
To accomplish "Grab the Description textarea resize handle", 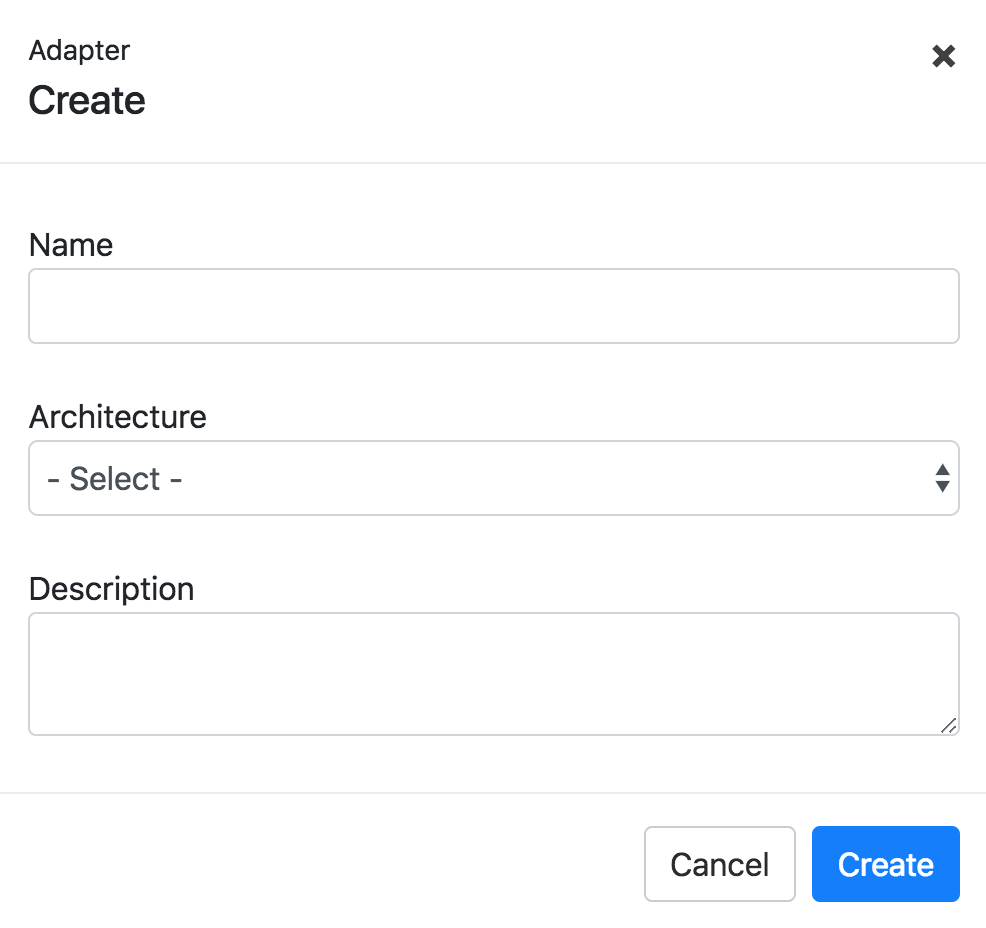I will [x=948, y=725].
